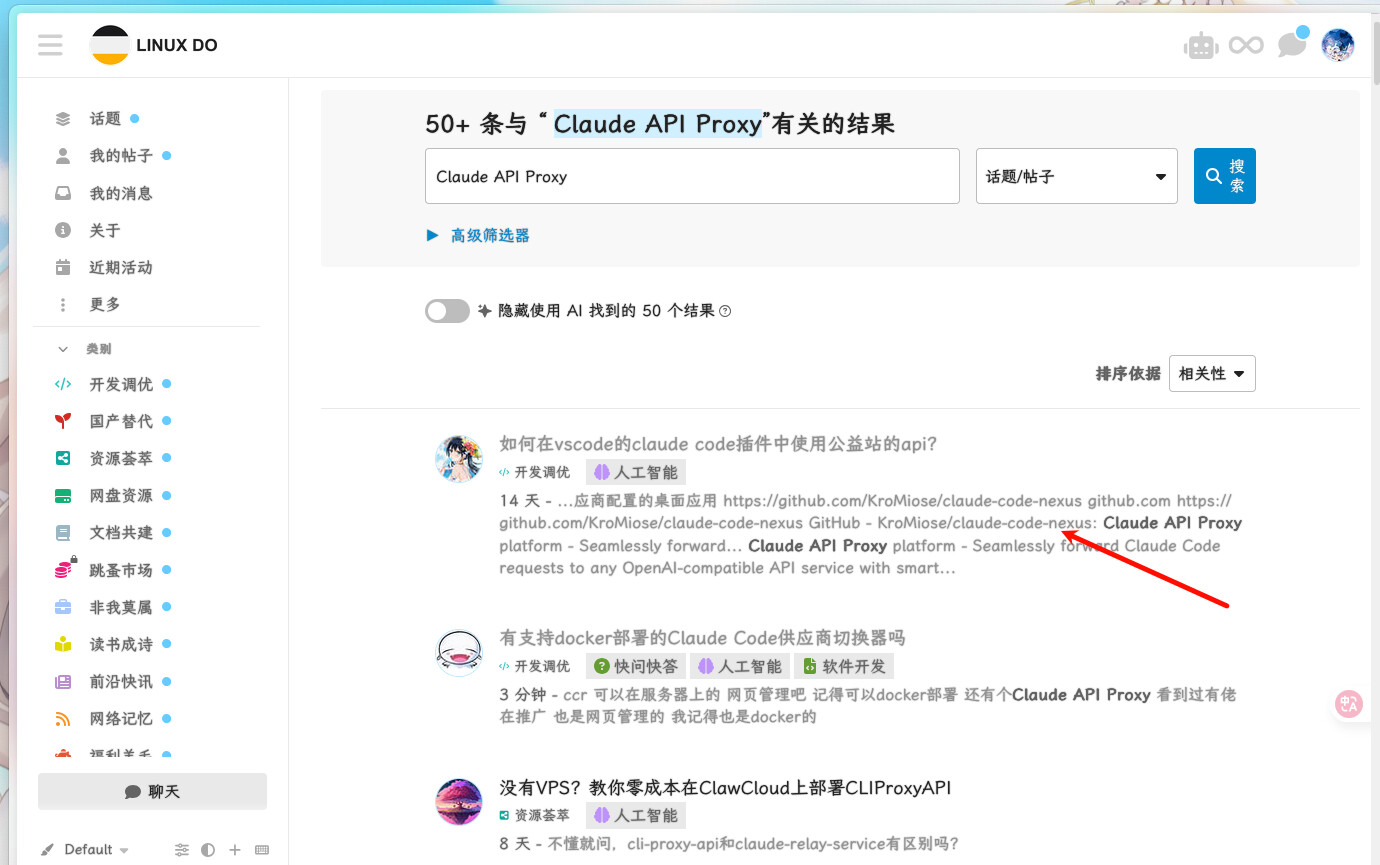This screenshot has width=1380, height=865.
Task: Open the 资源荟萃 category in sidebar
Action: [x=120, y=458]
